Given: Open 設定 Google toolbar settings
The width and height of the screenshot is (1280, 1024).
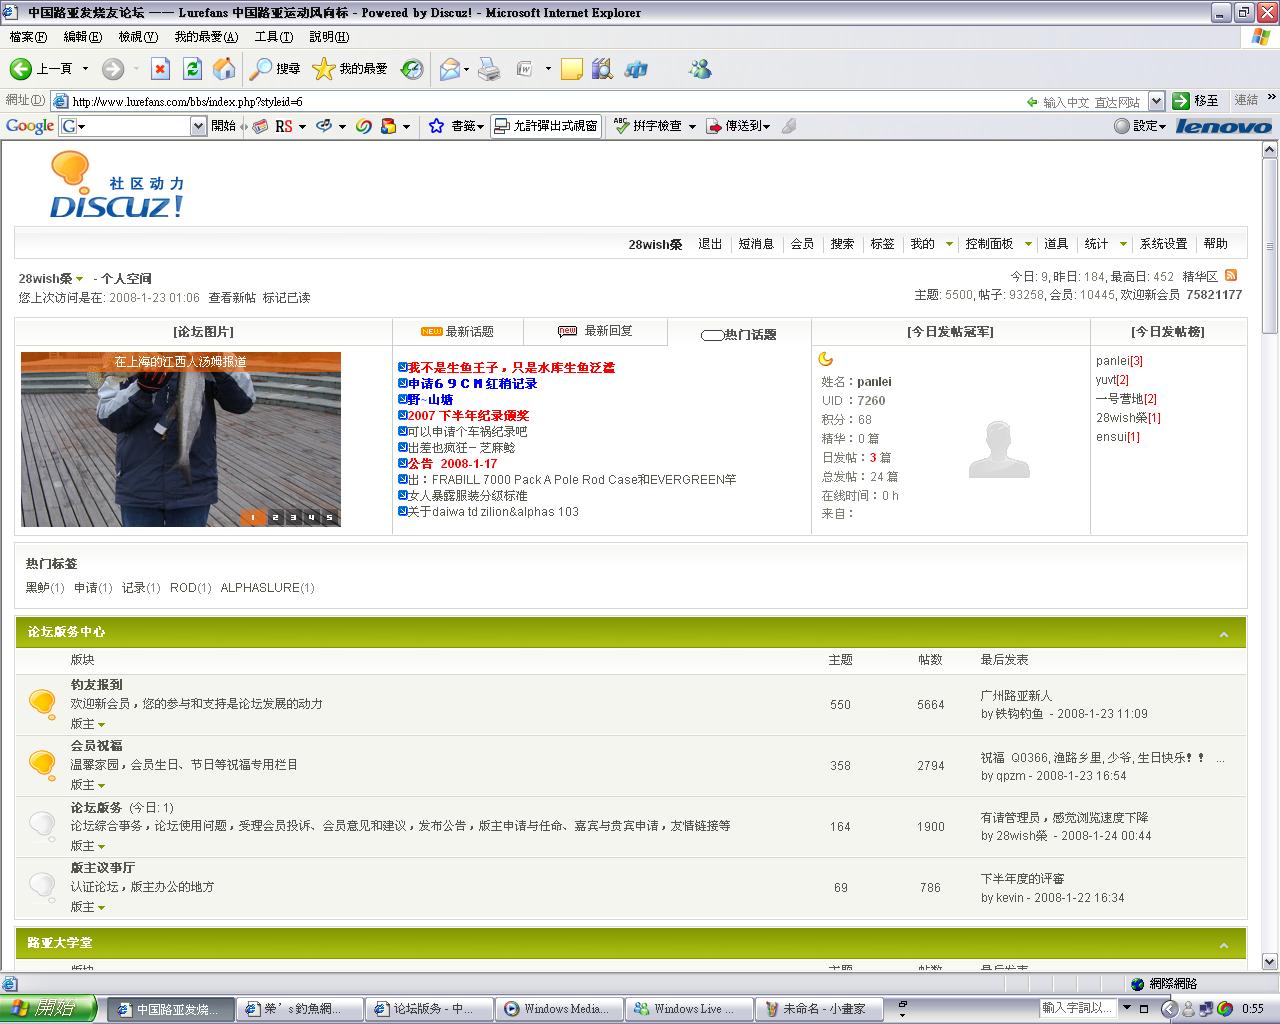Looking at the screenshot, I should [x=1140, y=126].
